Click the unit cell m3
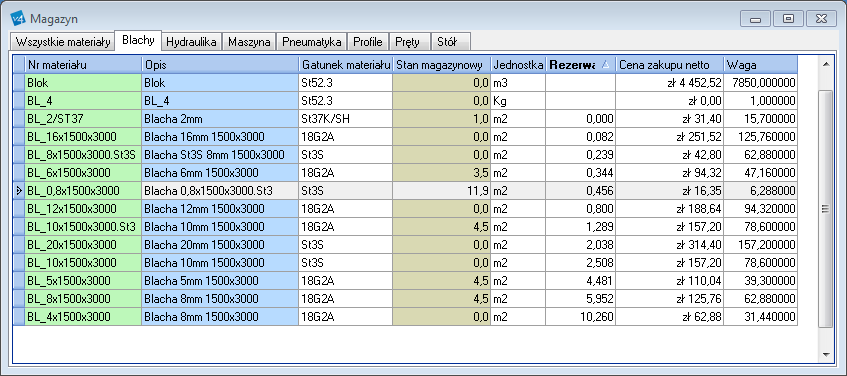The image size is (847, 376). [518, 83]
